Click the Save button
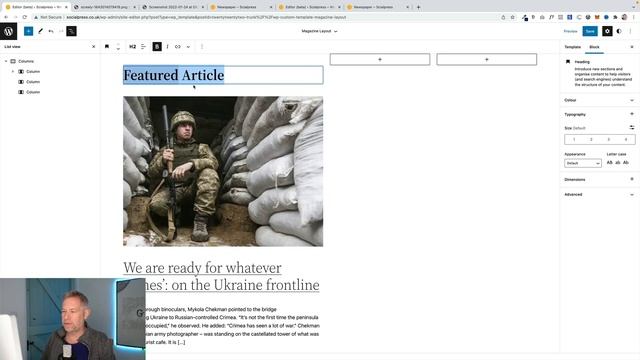The height and width of the screenshot is (360, 640). (590, 31)
